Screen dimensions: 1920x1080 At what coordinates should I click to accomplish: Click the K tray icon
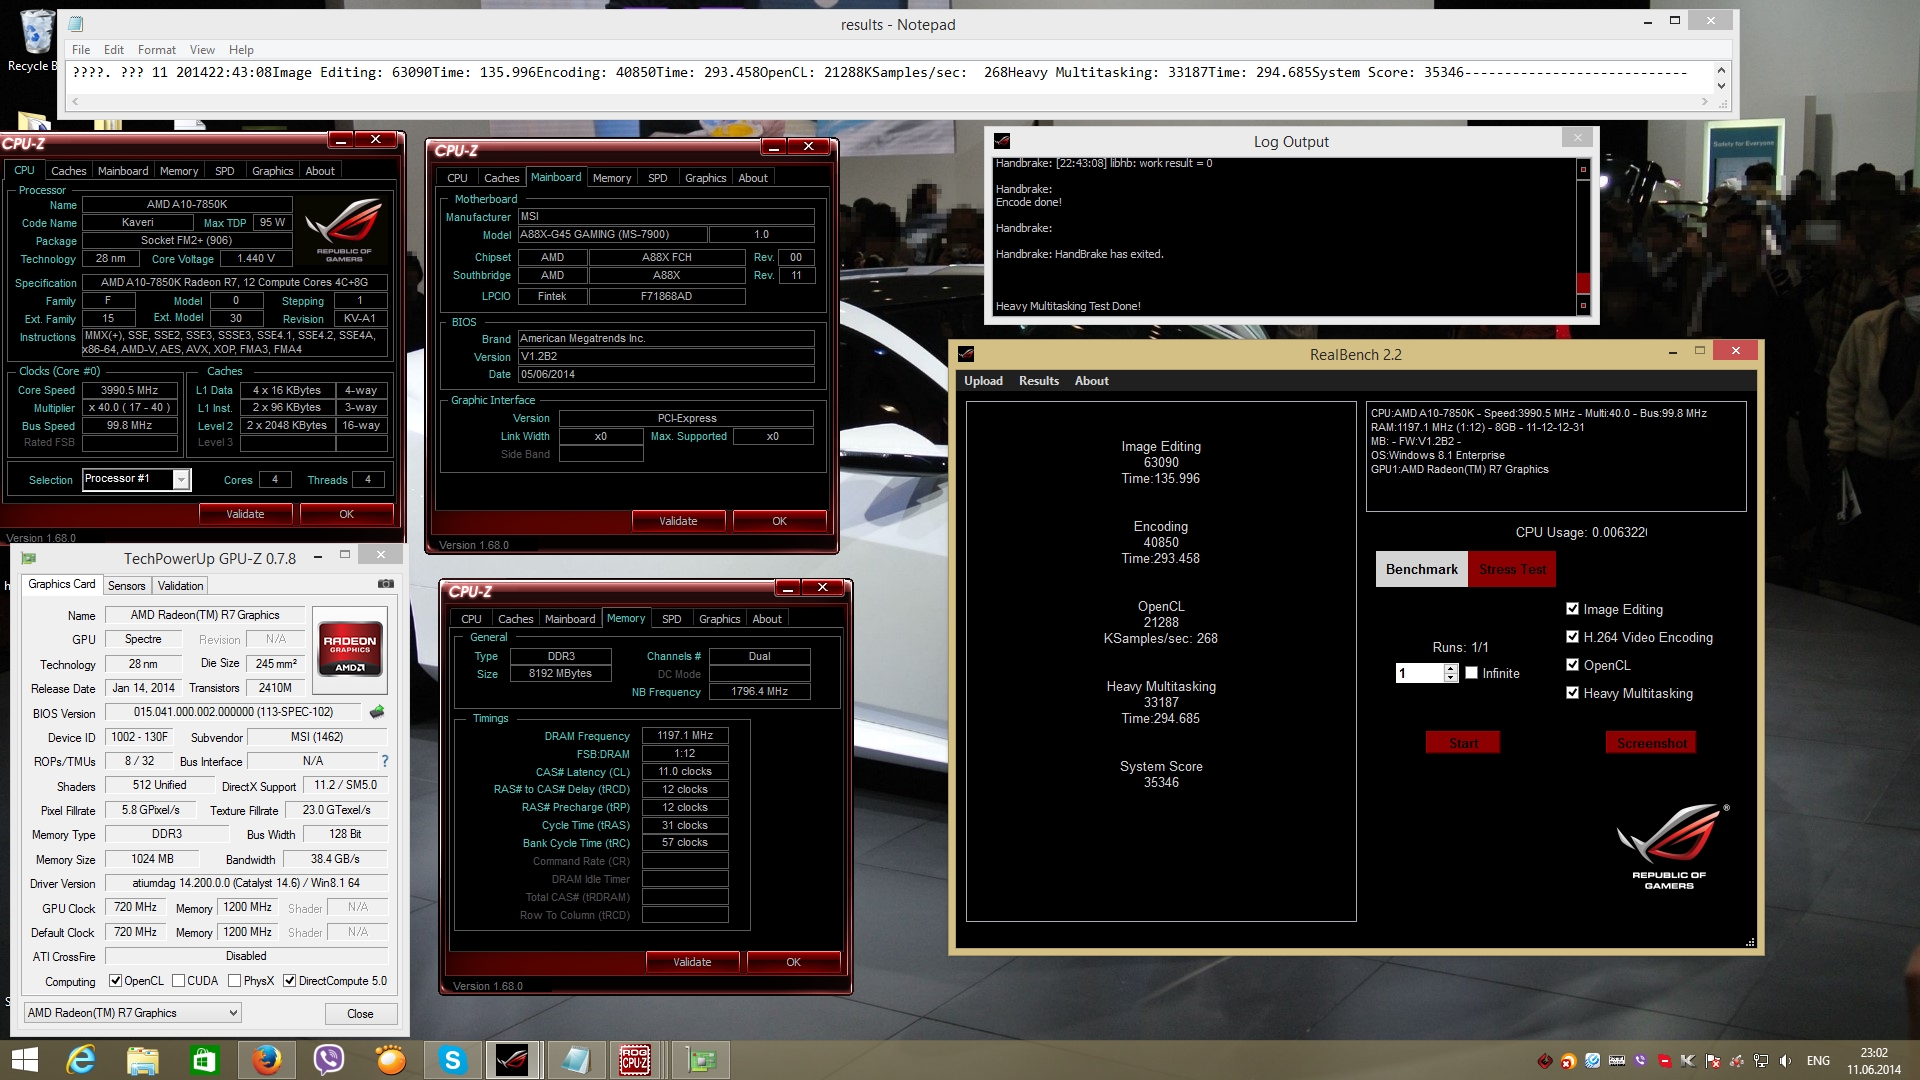[1689, 1061]
